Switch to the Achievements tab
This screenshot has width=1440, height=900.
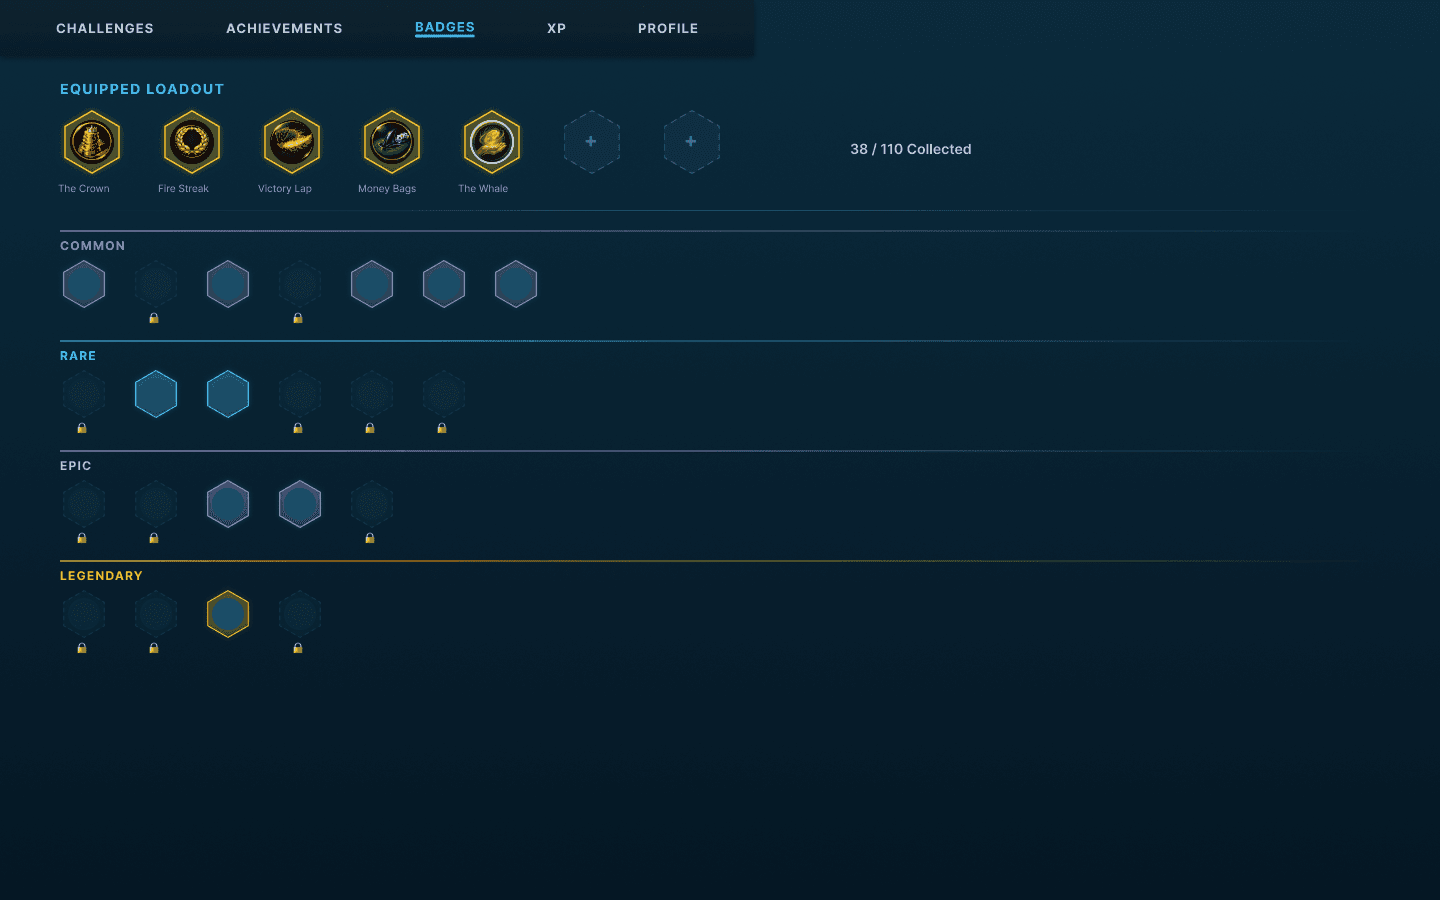284,28
